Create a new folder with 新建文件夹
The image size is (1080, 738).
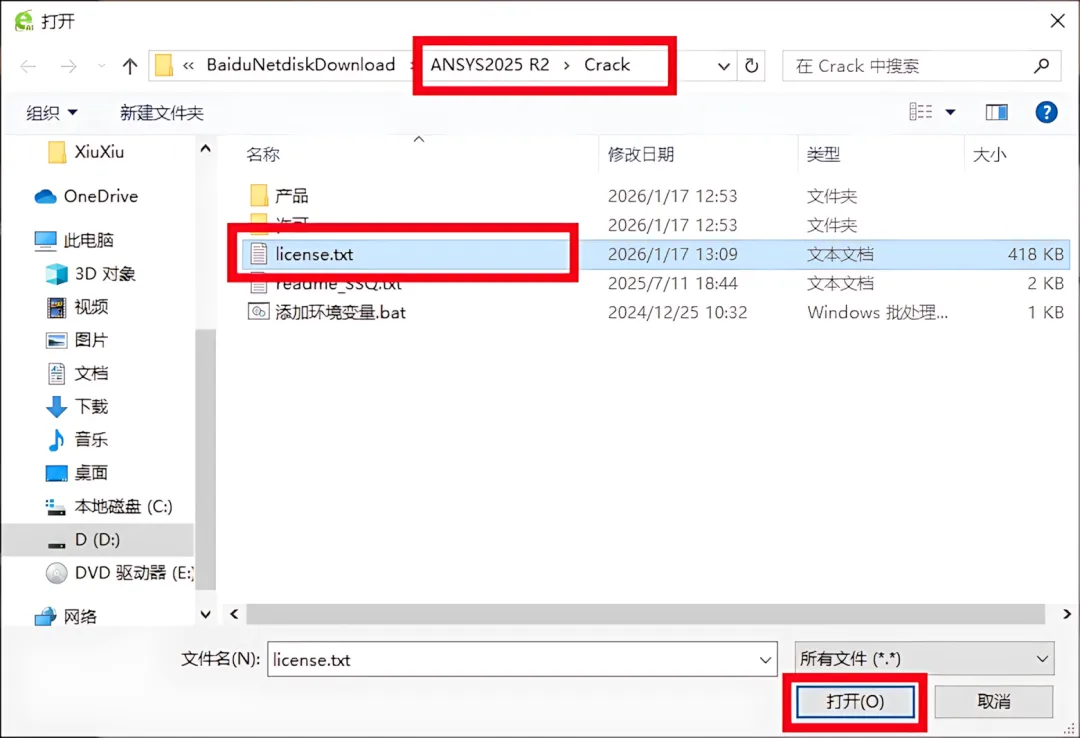(162, 112)
